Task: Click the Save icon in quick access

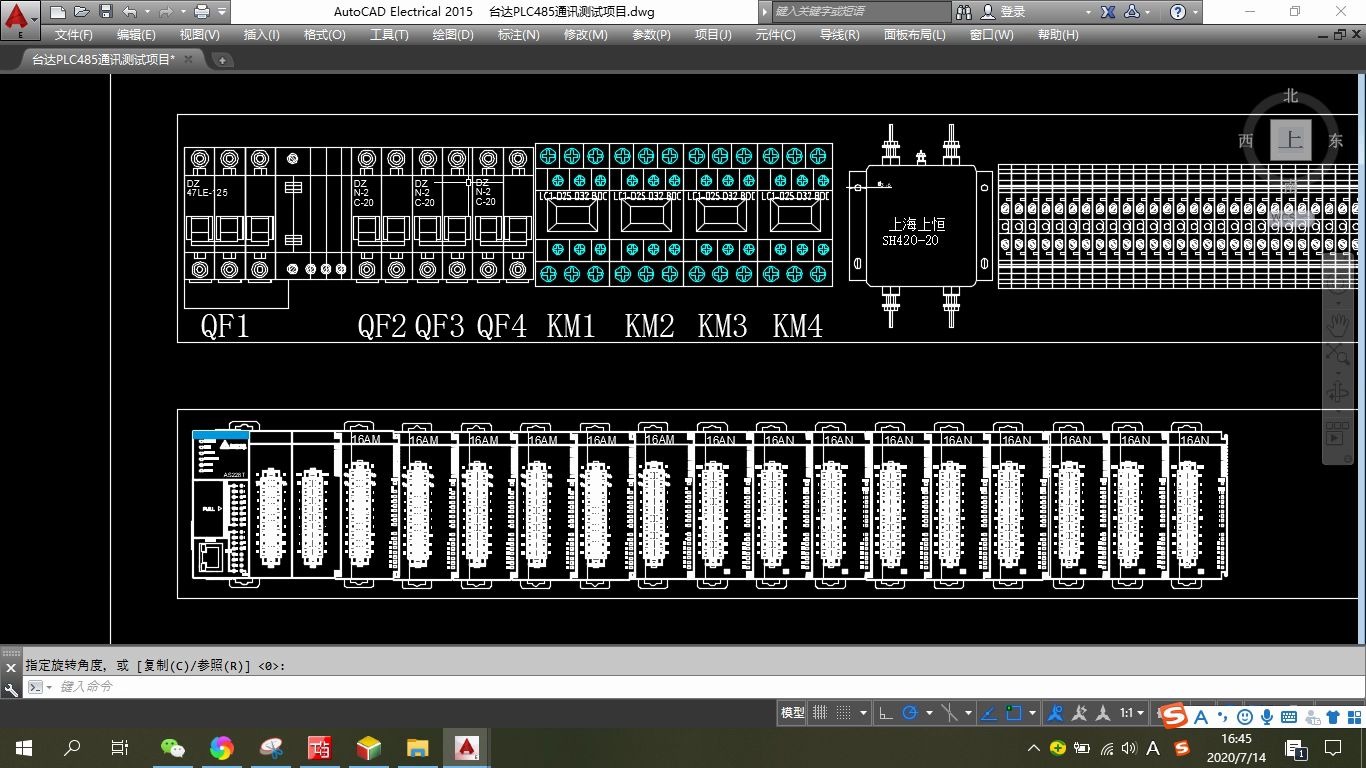Action: 105,12
